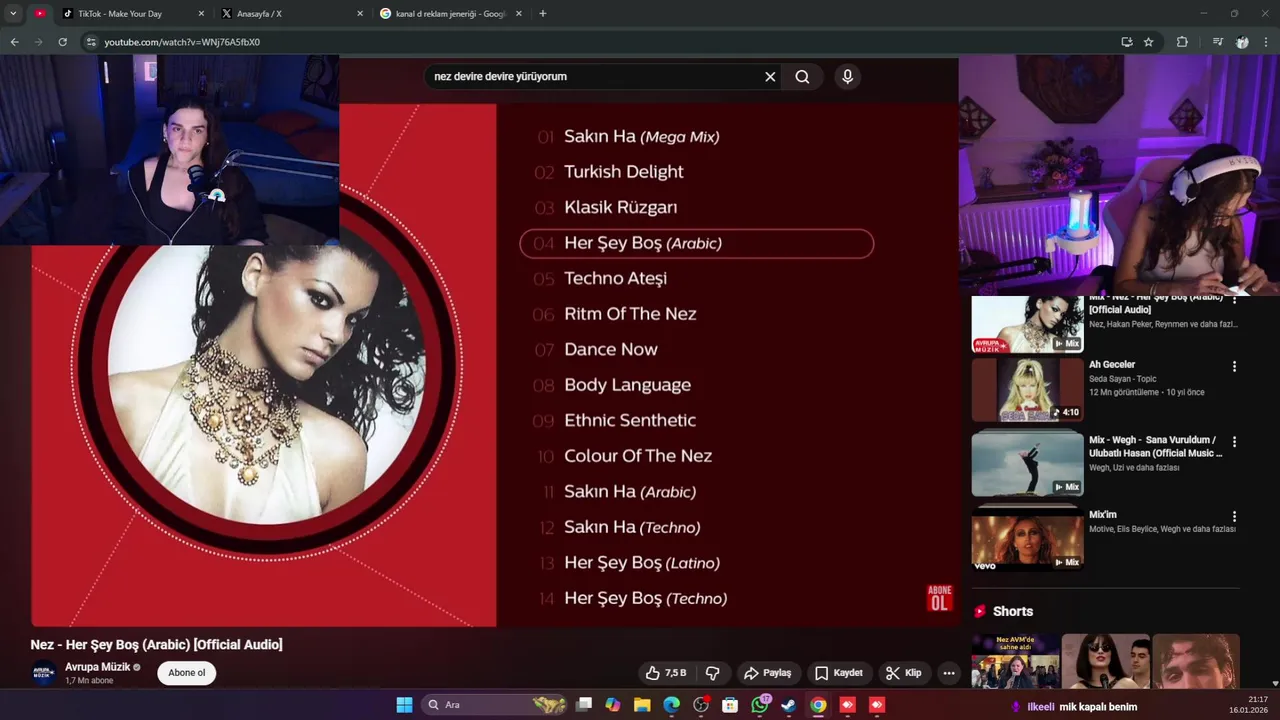The height and width of the screenshot is (720, 1280).
Task: Clear the YouTube search query with X
Action: [770, 77]
